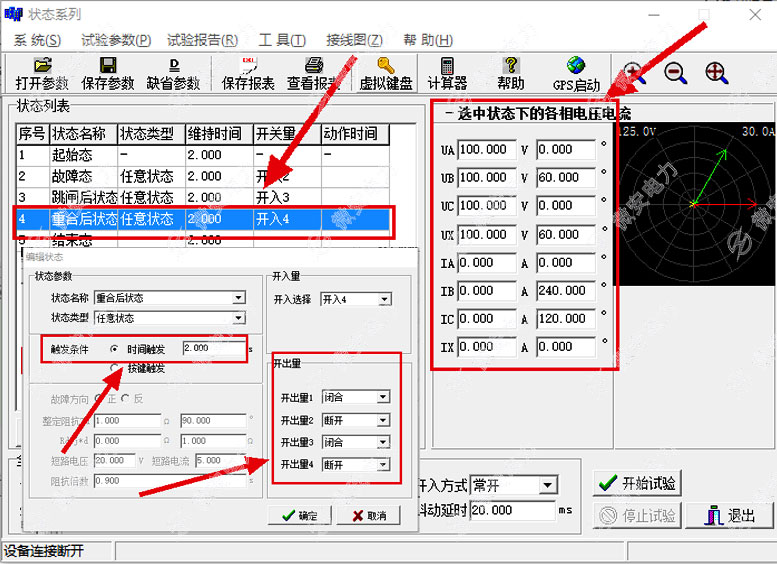
Task: Select the 时间触发 radio button
Action: 115,348
